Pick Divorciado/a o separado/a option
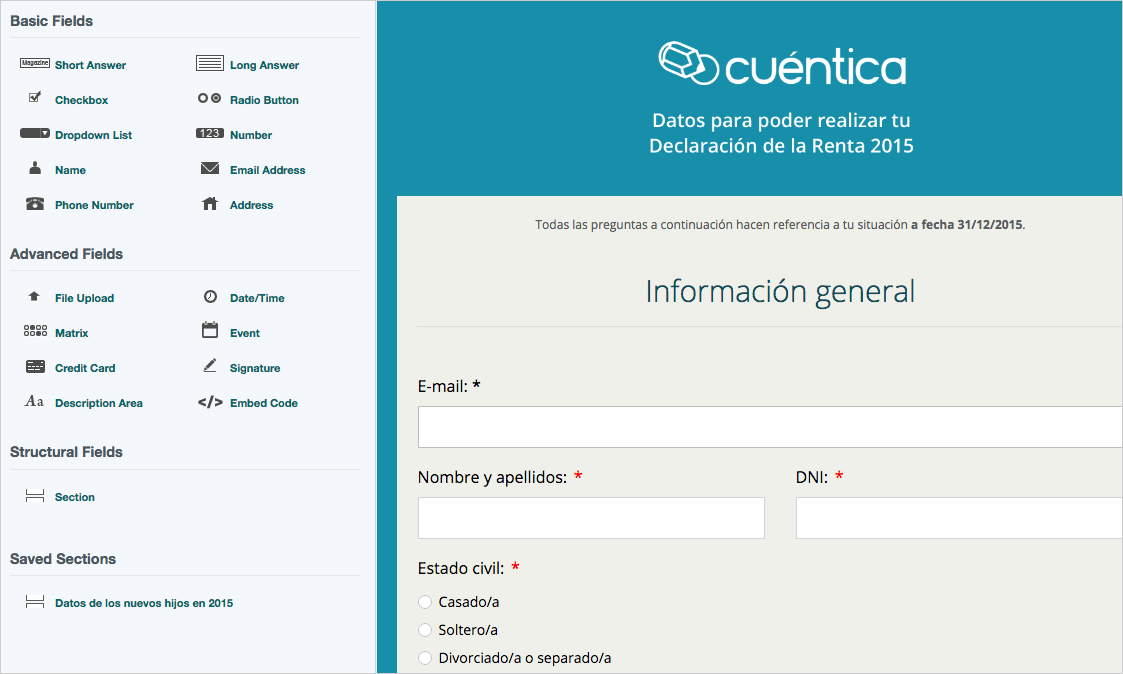 425,658
